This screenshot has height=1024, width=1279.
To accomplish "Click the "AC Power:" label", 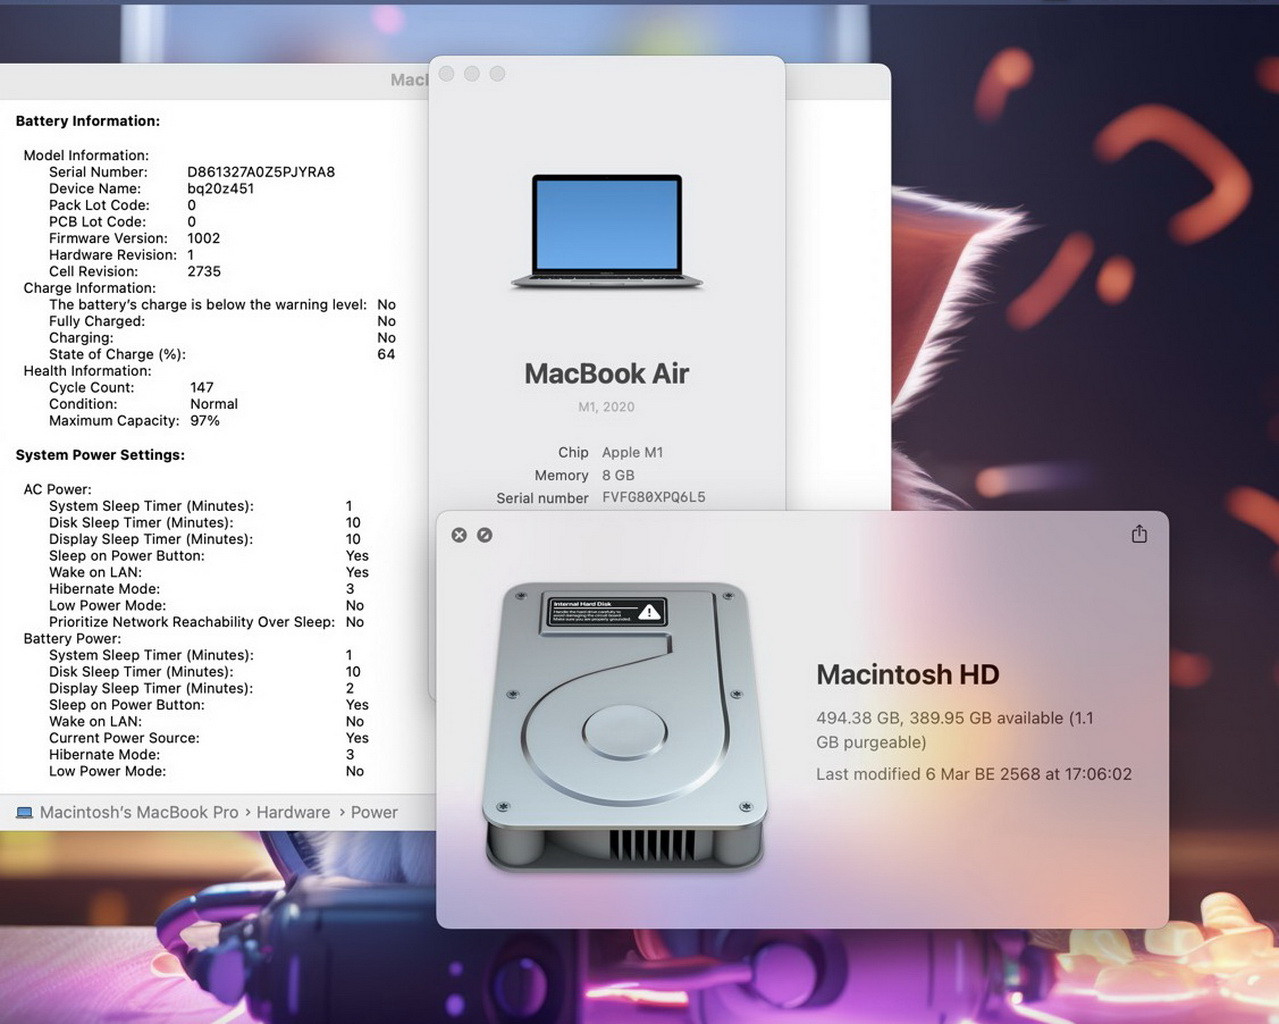I will click(57, 489).
